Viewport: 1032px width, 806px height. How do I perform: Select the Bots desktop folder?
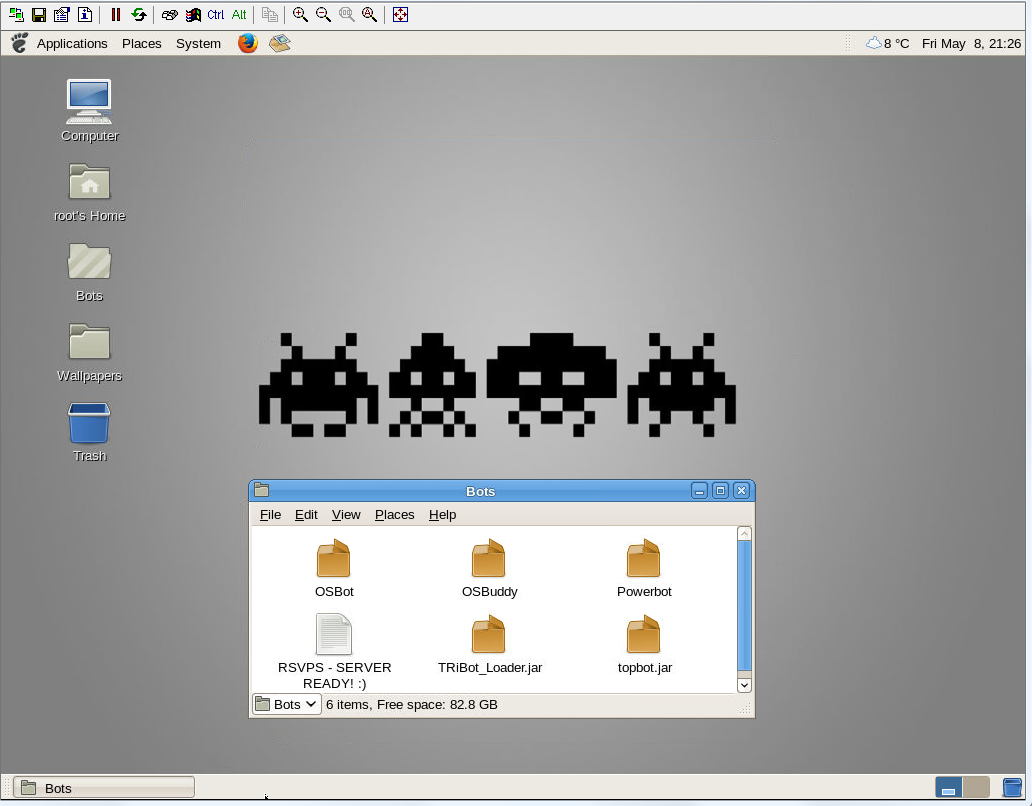tap(90, 272)
